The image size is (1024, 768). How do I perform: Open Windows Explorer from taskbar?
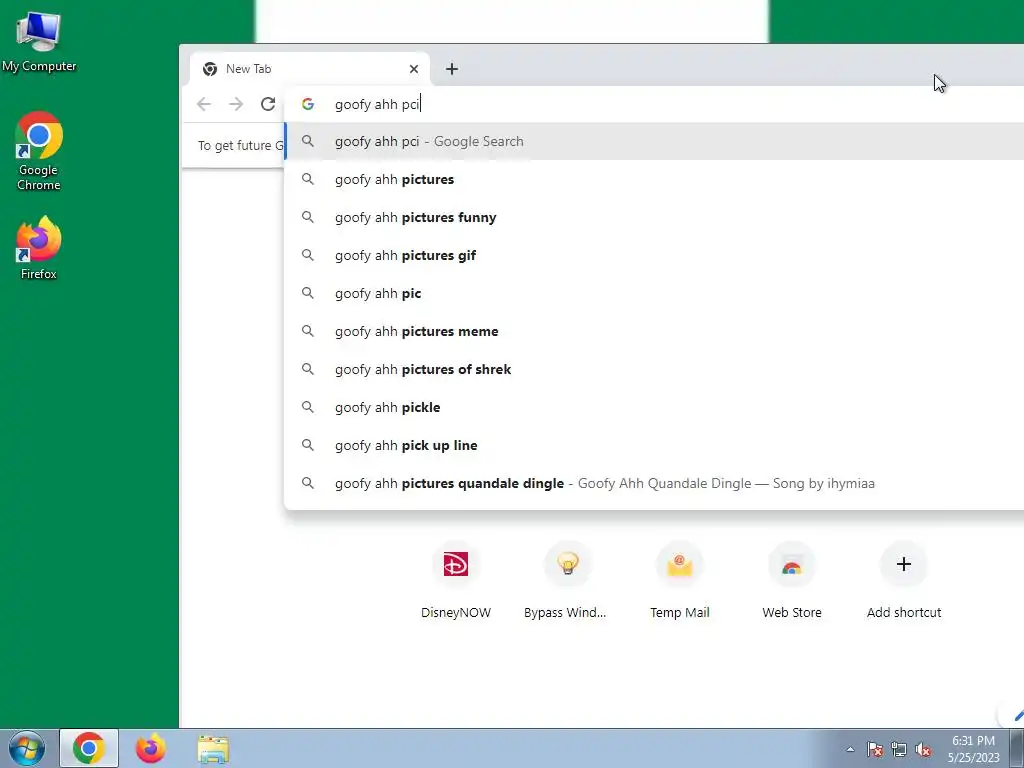pos(213,749)
